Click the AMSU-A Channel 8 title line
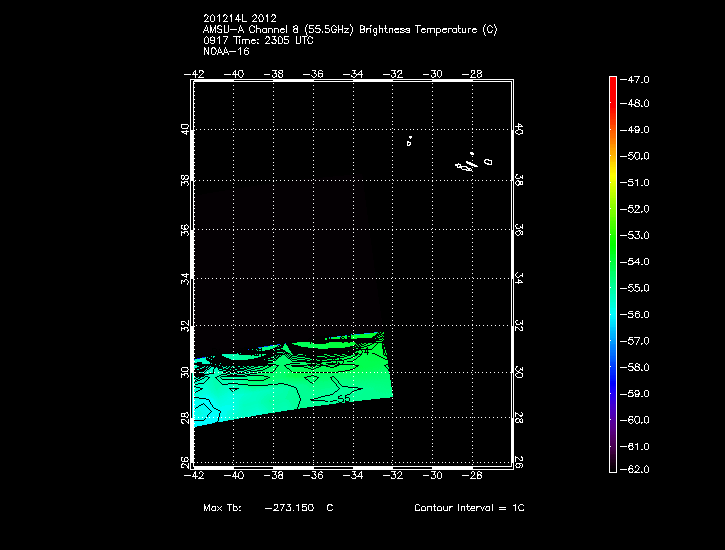Image resolution: width=725 pixels, height=550 pixels. pyautogui.click(x=349, y=30)
